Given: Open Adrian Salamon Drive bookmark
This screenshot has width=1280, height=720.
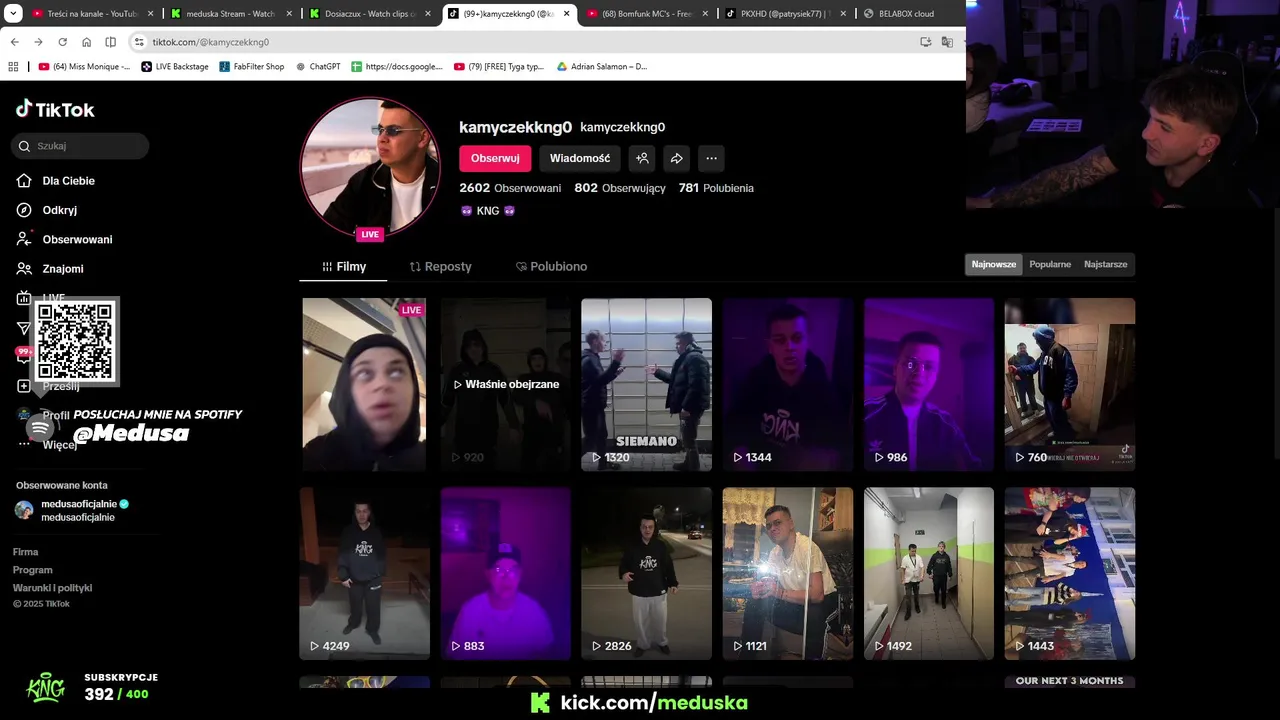Looking at the screenshot, I should [602, 67].
